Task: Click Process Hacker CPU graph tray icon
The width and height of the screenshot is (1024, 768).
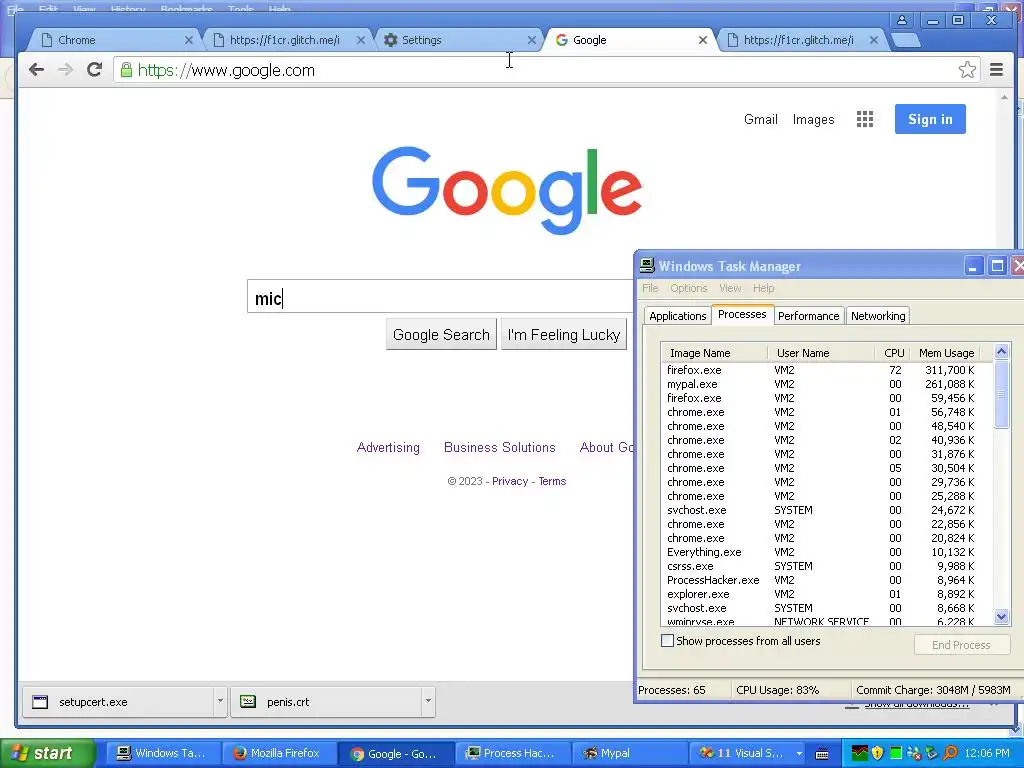Action: 859,753
